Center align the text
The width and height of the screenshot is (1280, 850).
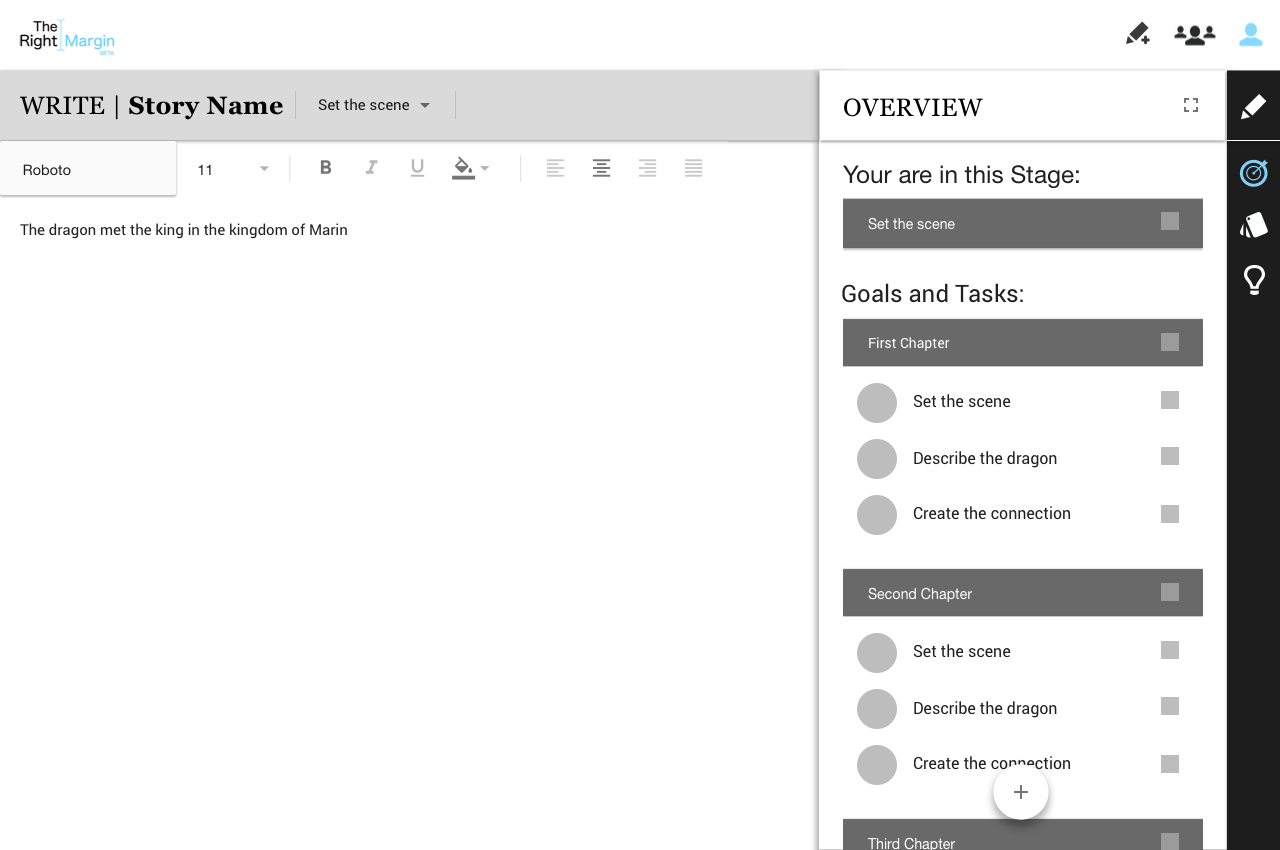point(601,168)
